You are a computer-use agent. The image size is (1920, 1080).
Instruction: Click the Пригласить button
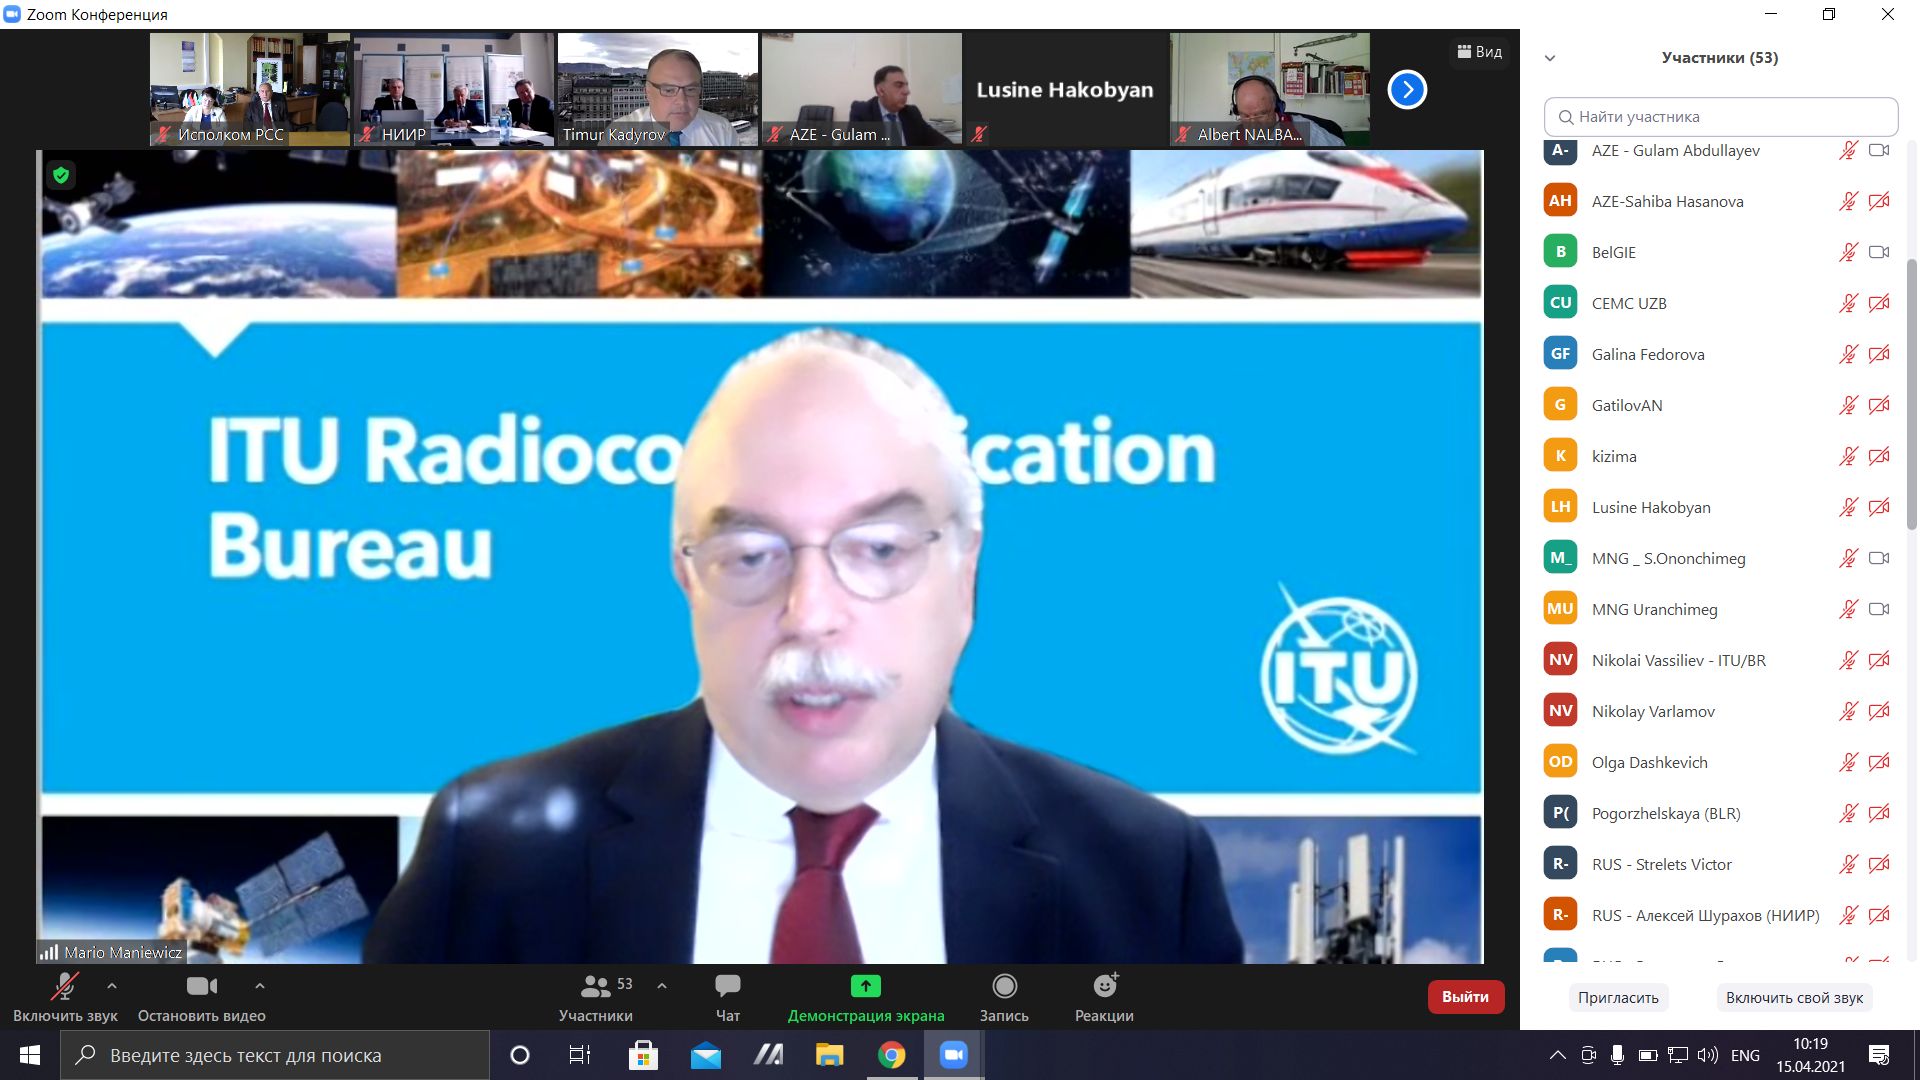[1618, 997]
